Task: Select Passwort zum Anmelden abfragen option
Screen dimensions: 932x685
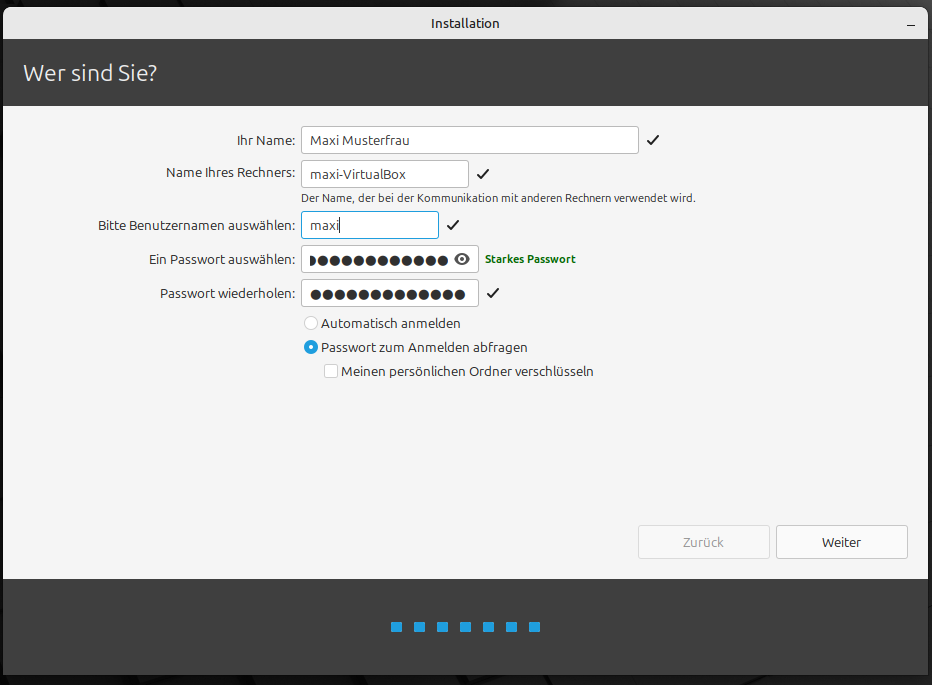Action: 311,347
